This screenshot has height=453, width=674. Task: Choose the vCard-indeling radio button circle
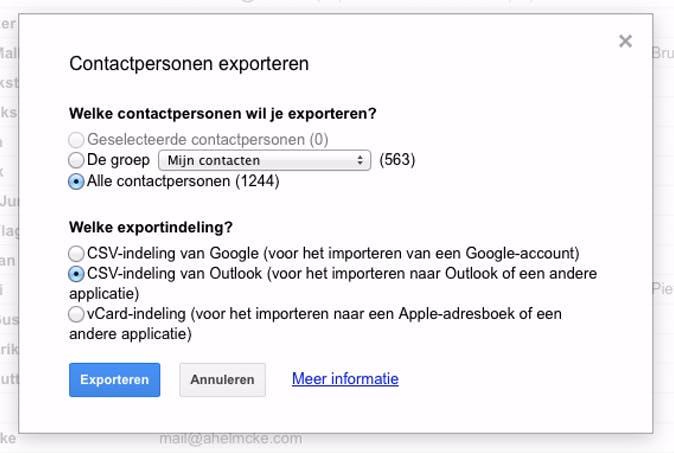coord(76,314)
